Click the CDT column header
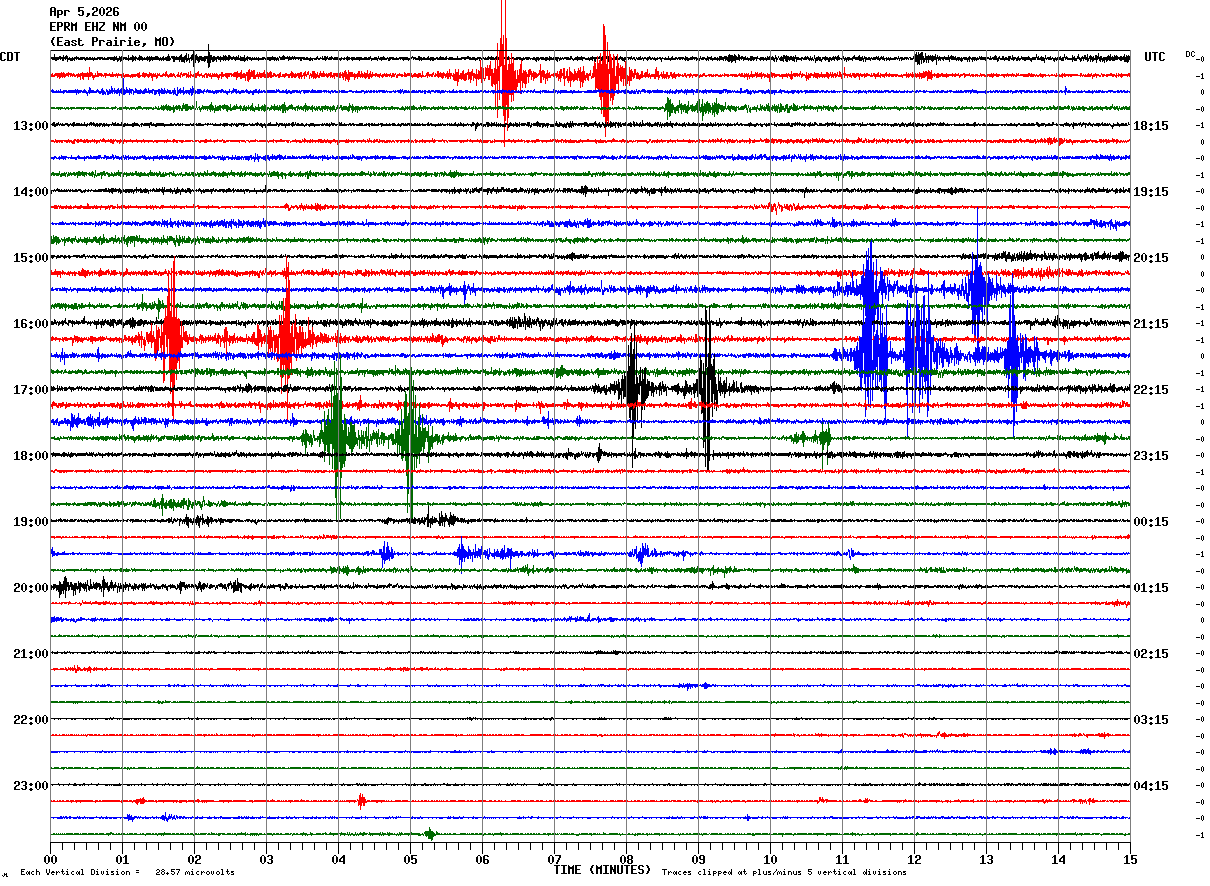Viewport: 1210px width, 886px height. (x=10, y=57)
